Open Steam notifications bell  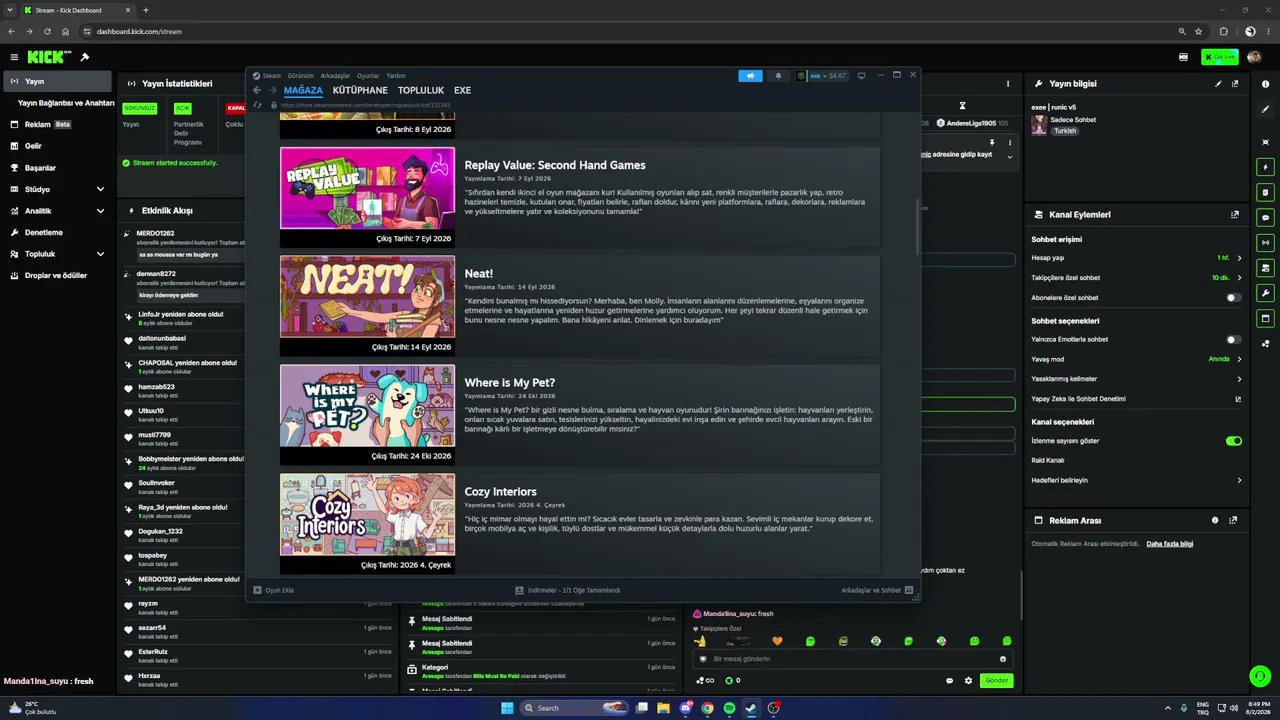778,76
